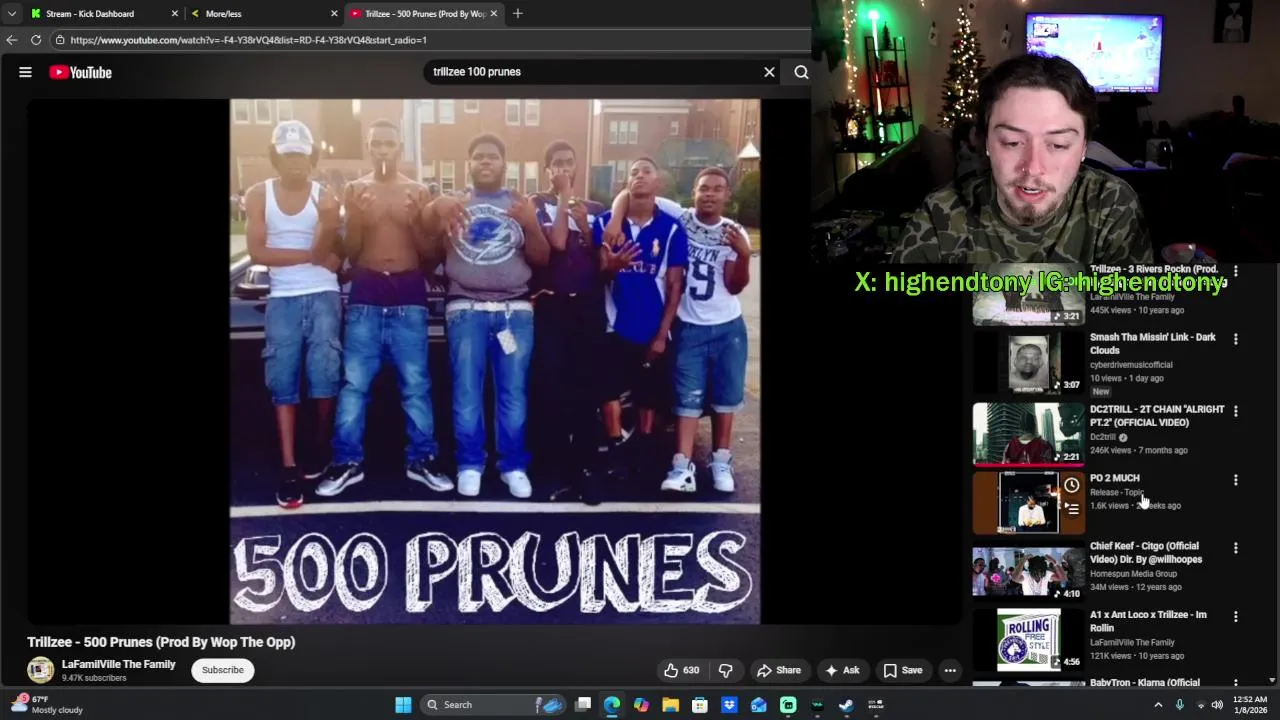The image size is (1280, 720).
Task: Open Steam from taskbar
Action: click(846, 705)
